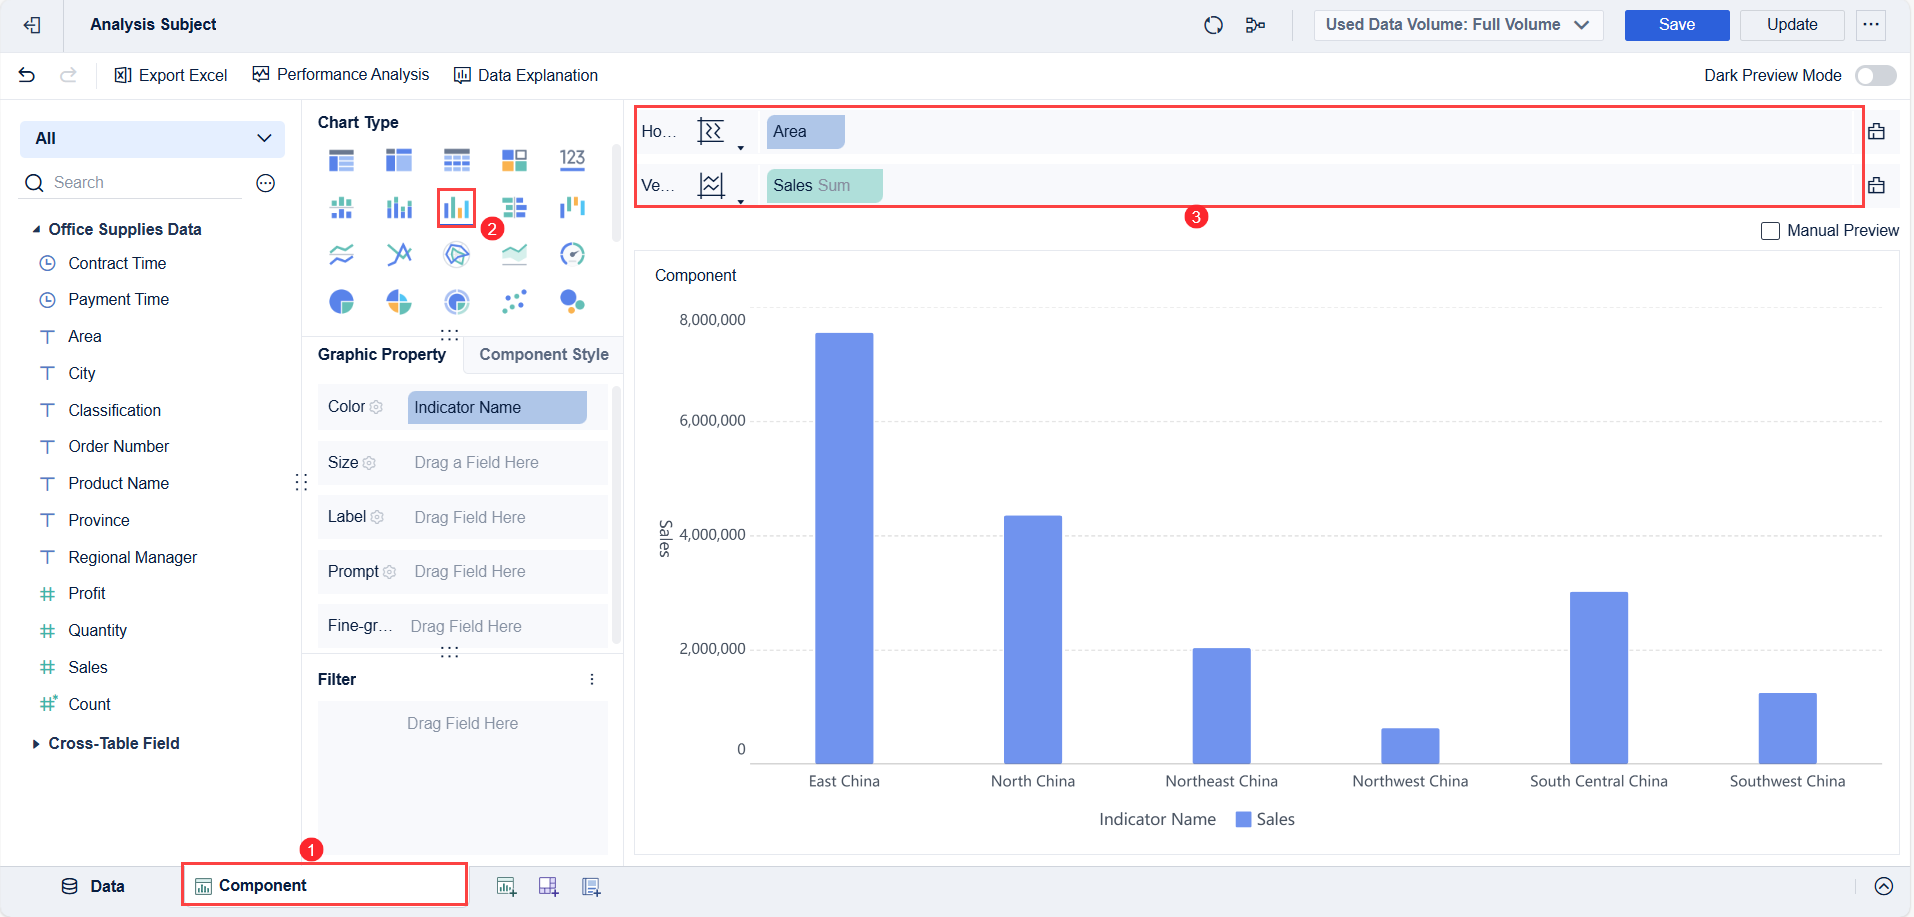Image resolution: width=1914 pixels, height=917 pixels.
Task: Open the header three-dot more menu
Action: pos(1871,25)
